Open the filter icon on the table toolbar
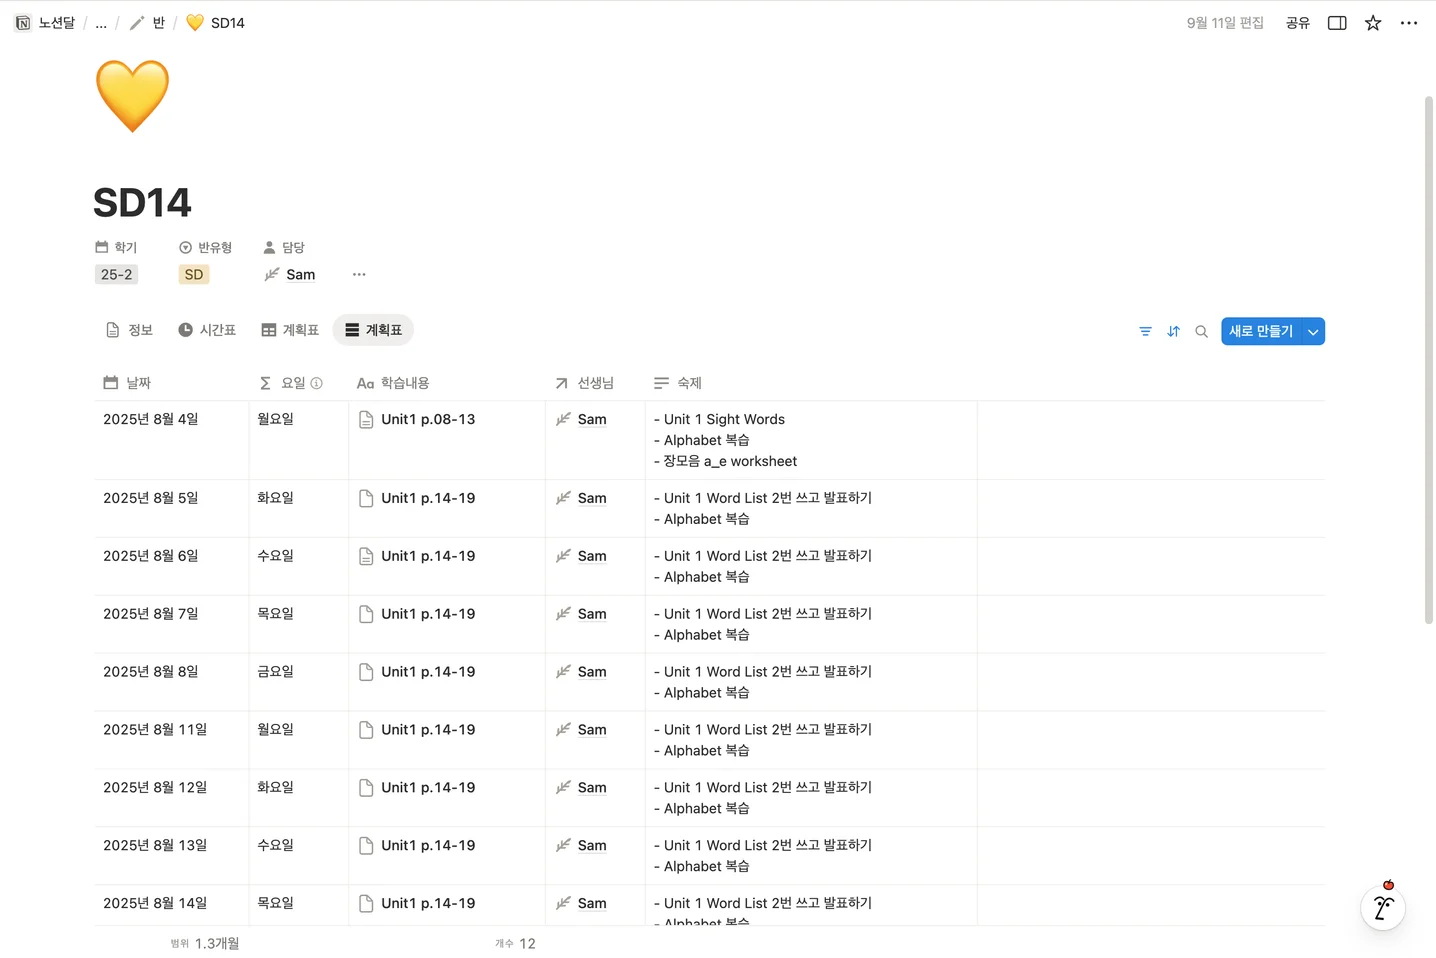 coord(1145,330)
